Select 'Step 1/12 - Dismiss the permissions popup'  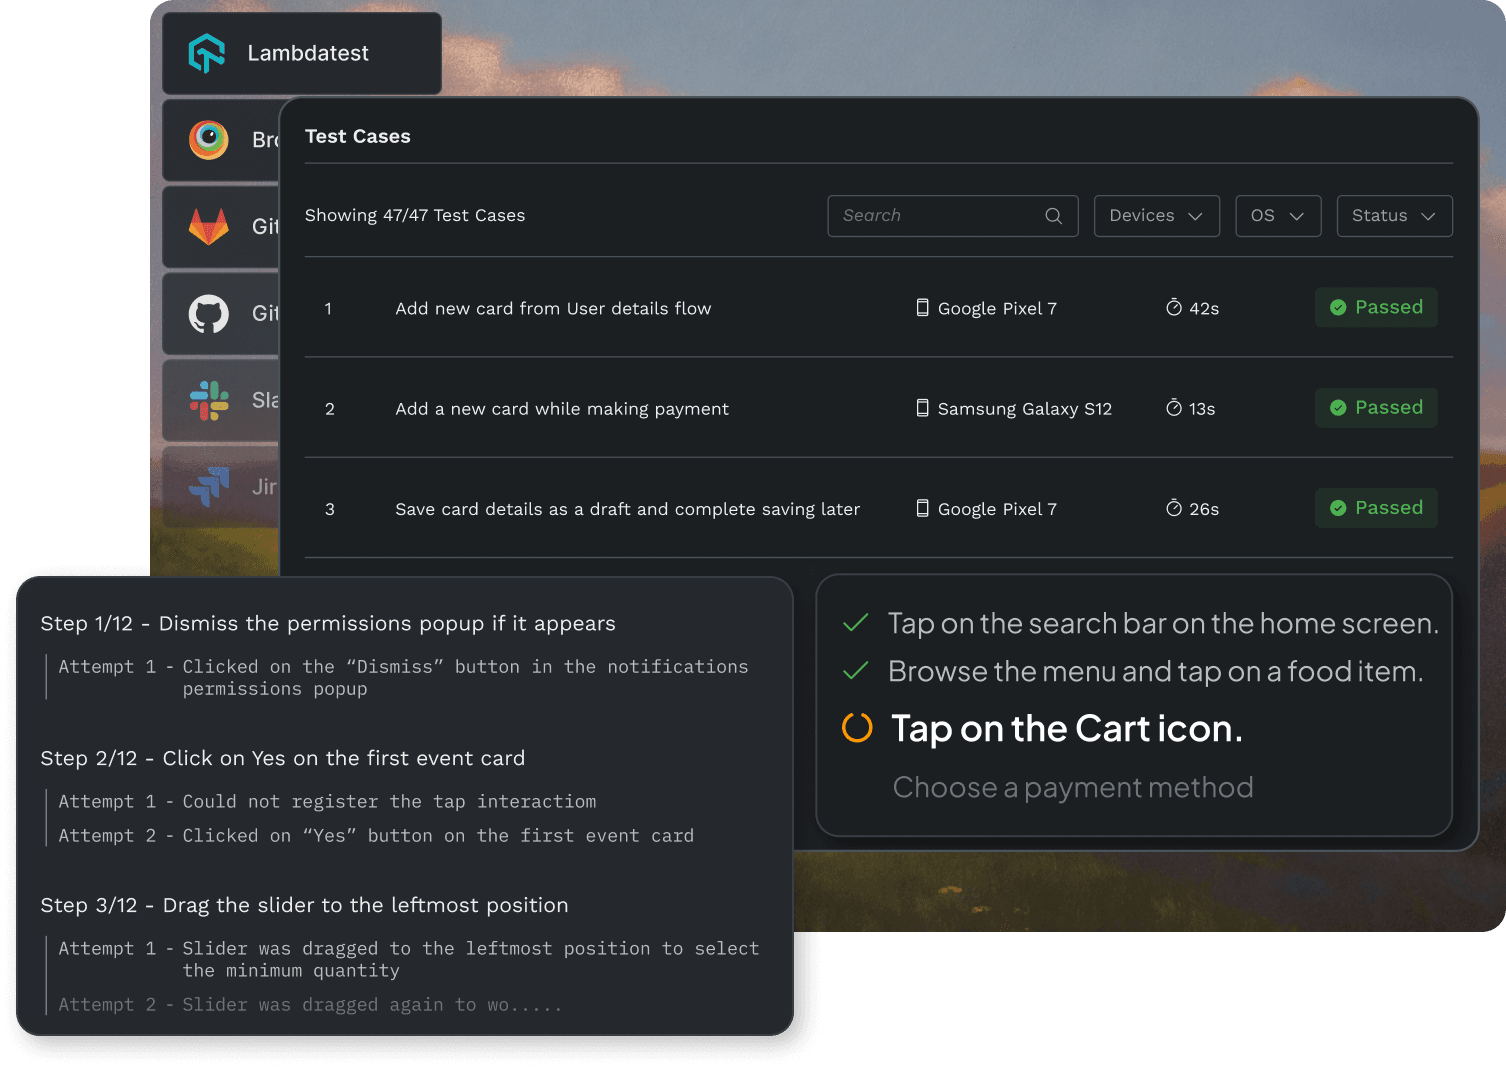point(328,624)
